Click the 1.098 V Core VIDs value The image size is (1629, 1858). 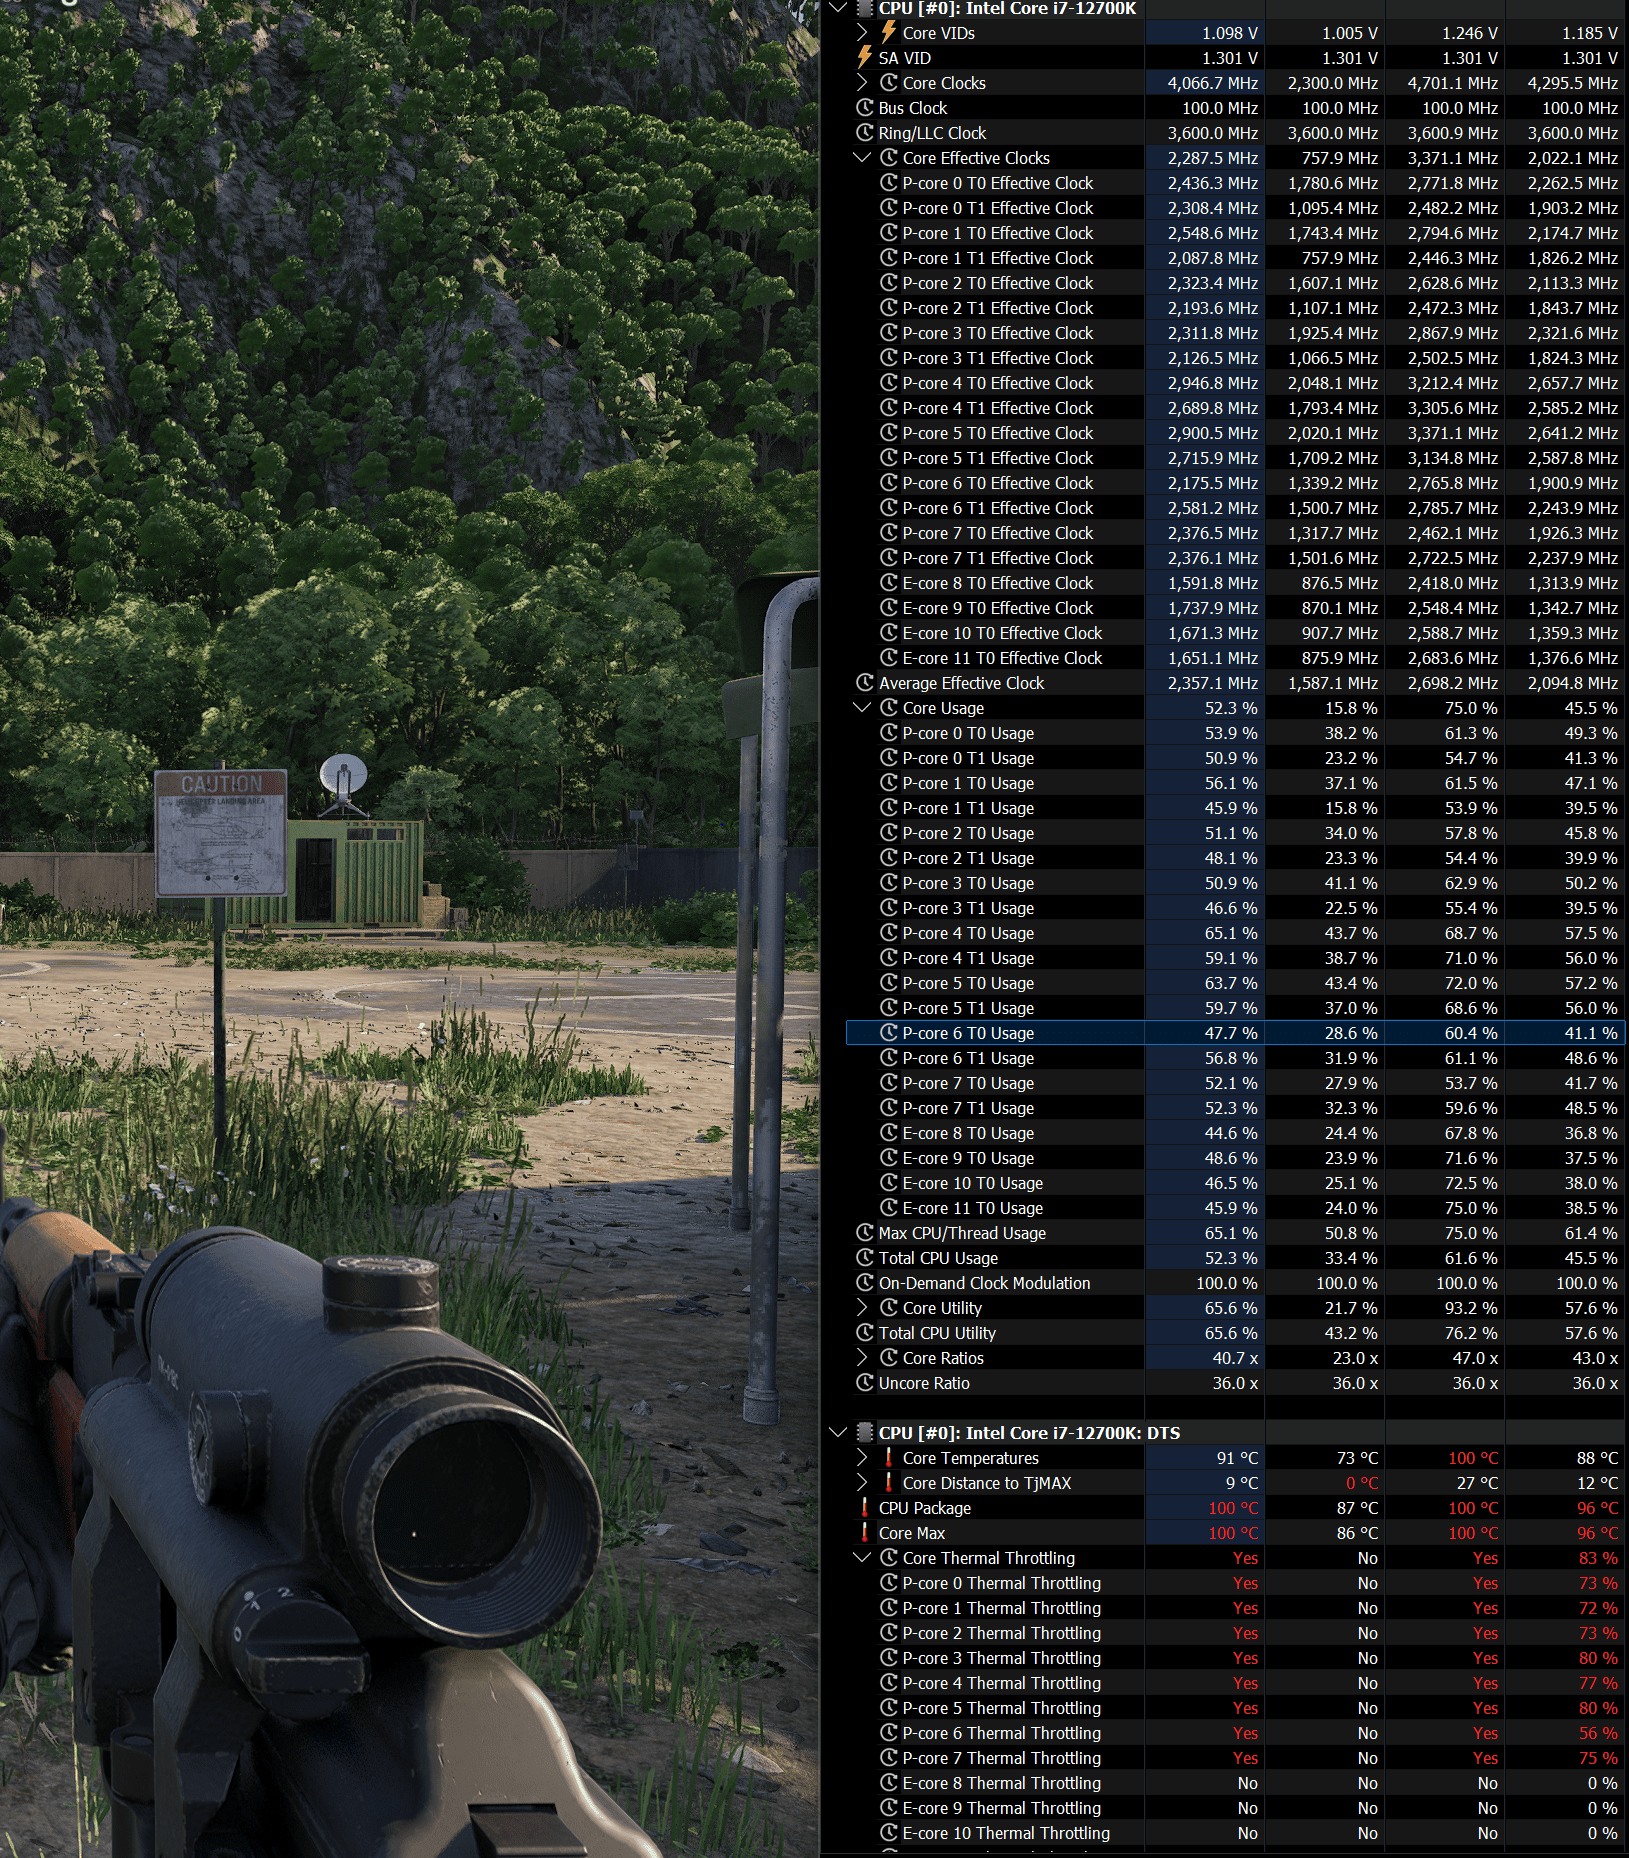click(1230, 33)
